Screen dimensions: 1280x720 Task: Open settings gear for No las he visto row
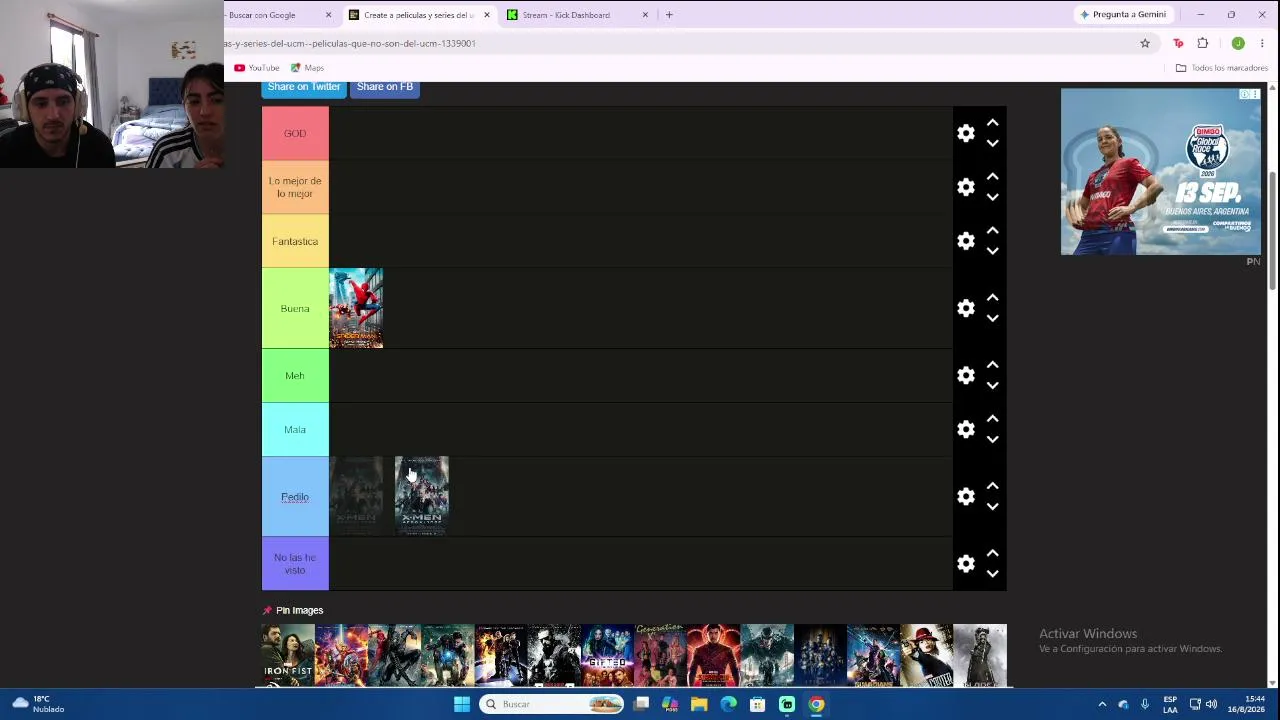coord(966,563)
